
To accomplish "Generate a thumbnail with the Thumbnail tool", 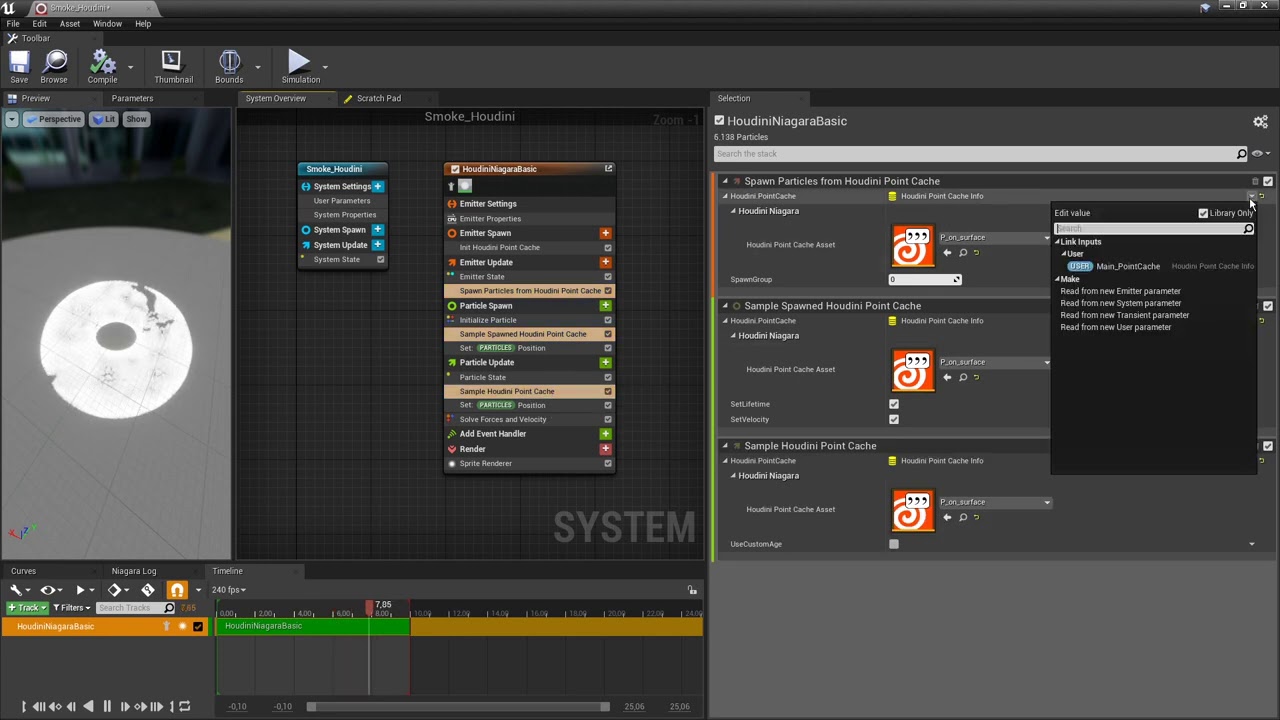I will pyautogui.click(x=173, y=67).
